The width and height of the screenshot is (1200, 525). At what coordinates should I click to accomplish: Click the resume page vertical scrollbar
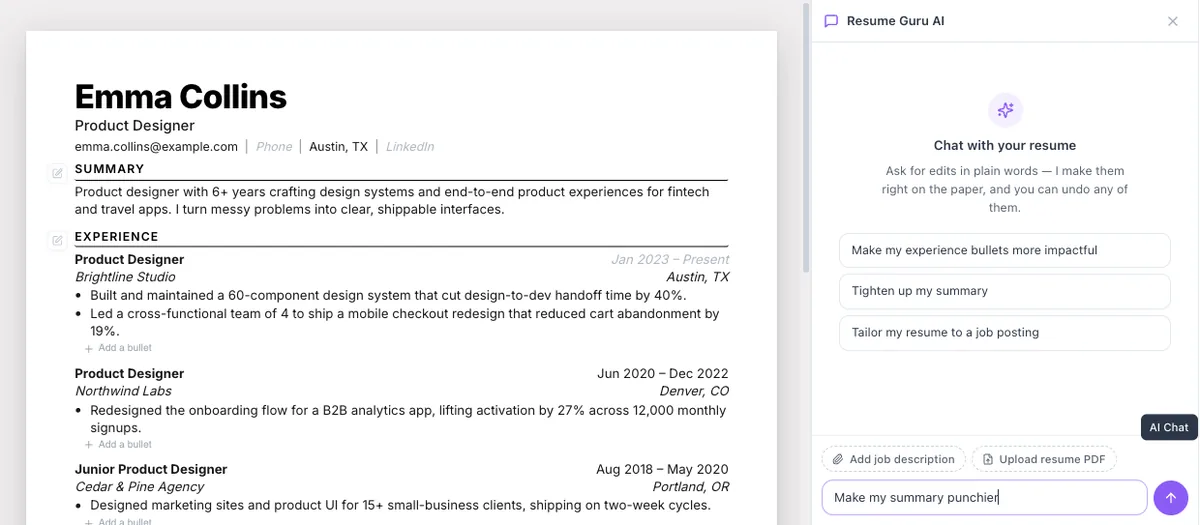coord(805,137)
